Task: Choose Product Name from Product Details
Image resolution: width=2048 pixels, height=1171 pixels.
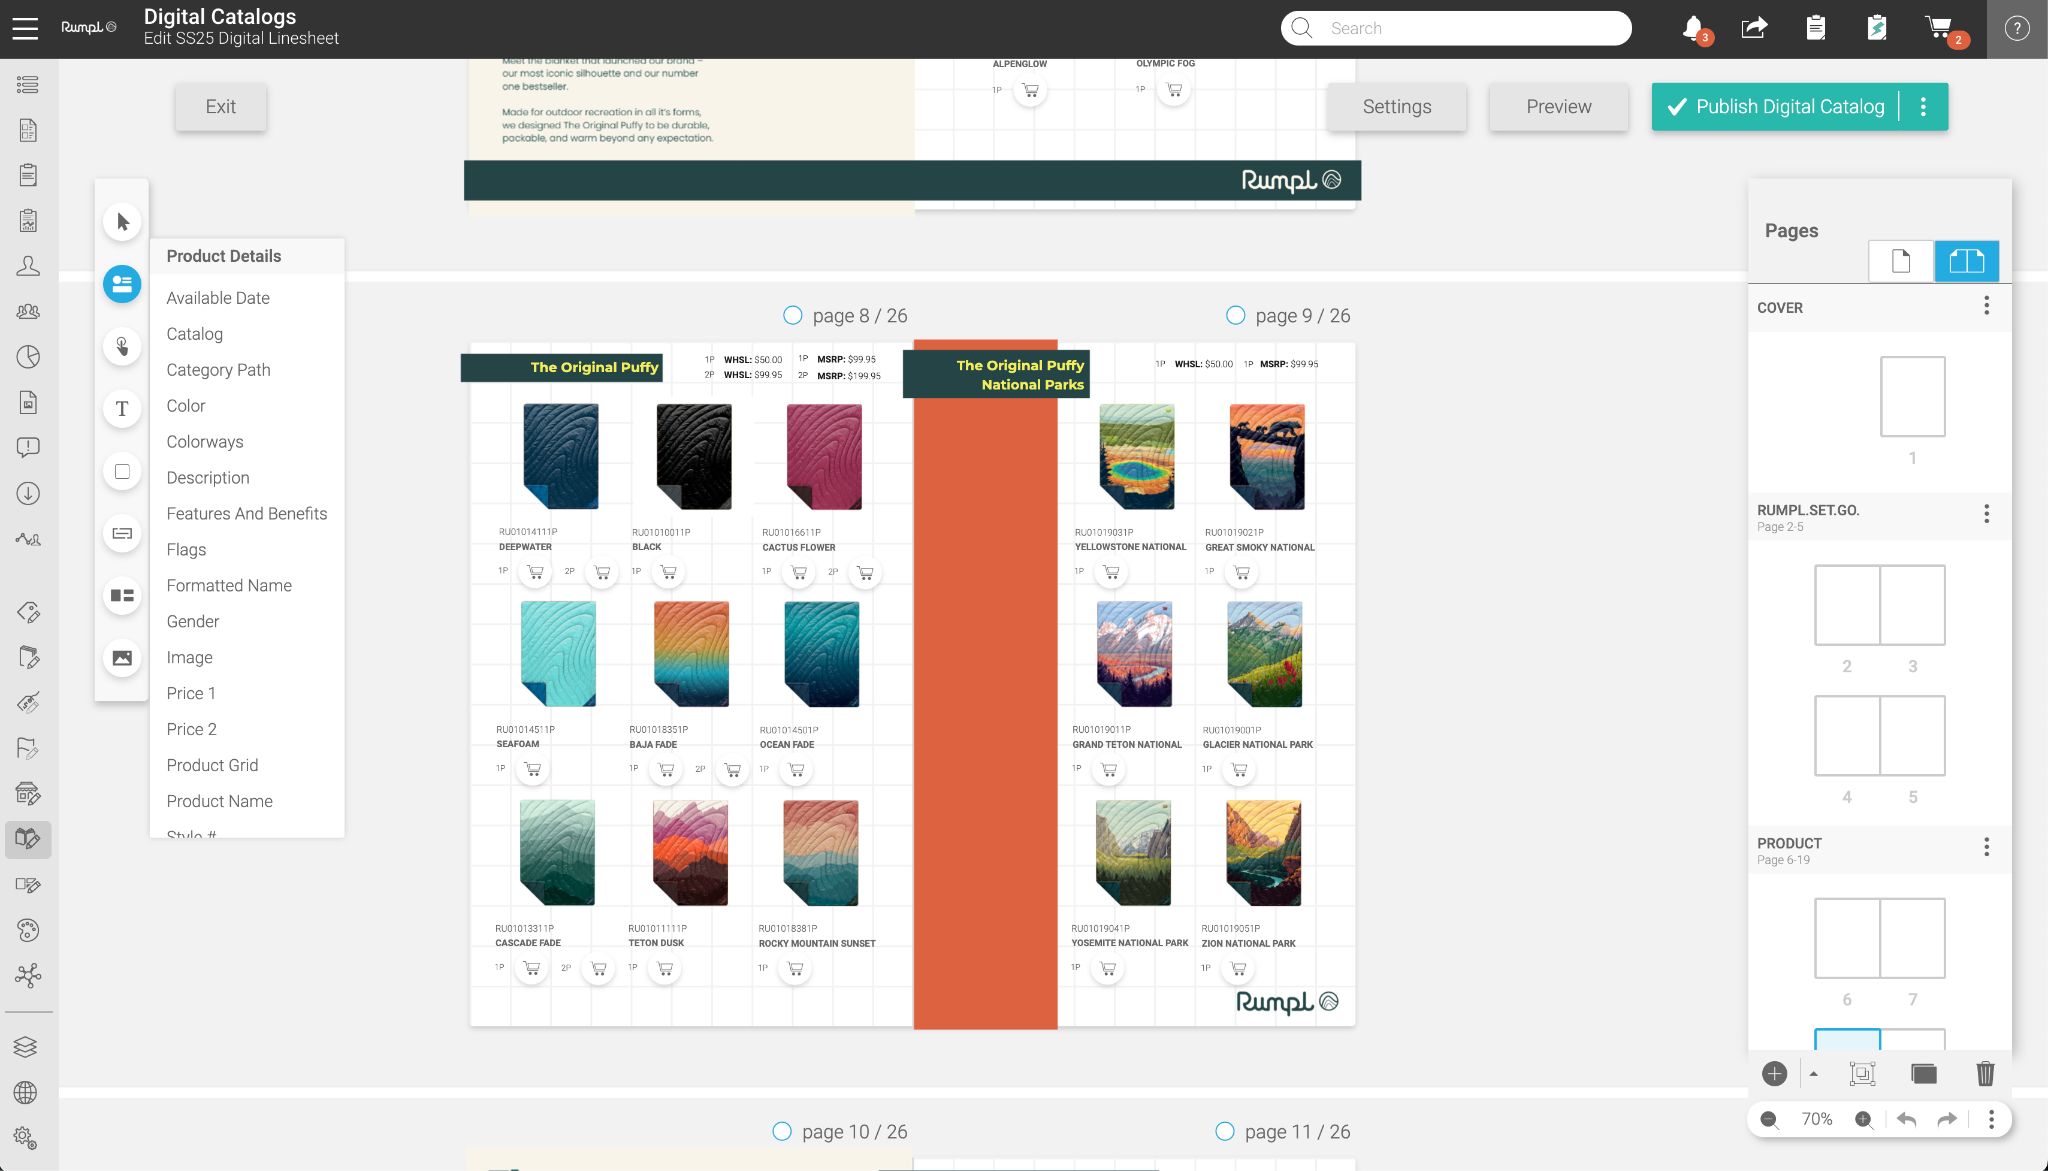Action: (x=220, y=802)
